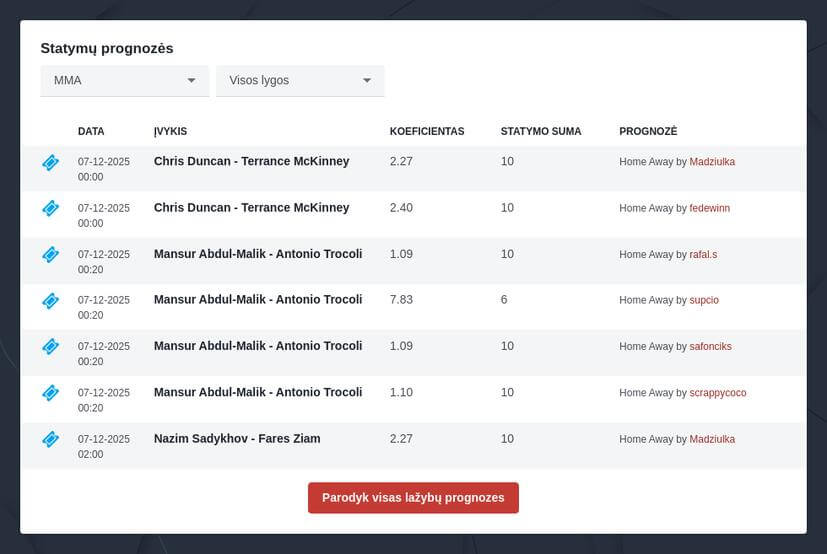Click ticket icon in fedewinn's prediction row

coord(50,208)
